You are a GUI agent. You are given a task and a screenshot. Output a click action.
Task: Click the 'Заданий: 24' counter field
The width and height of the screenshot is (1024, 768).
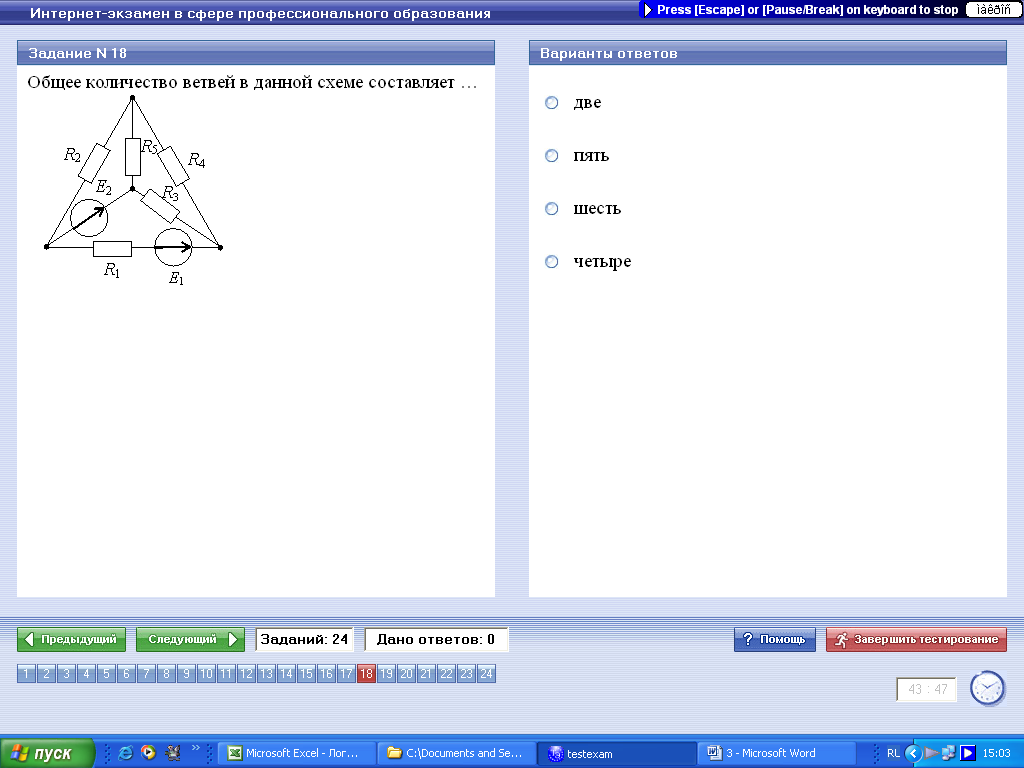tap(304, 639)
